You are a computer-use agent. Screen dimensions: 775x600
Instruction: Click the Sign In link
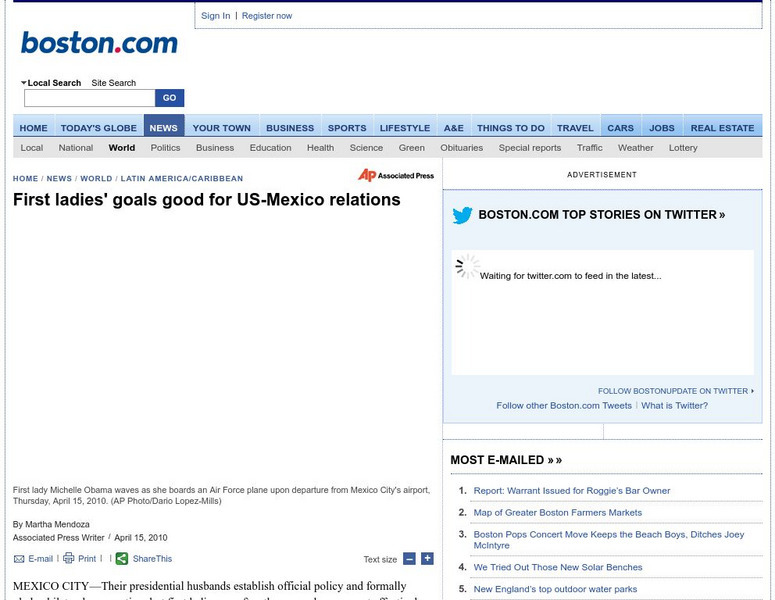[x=215, y=16]
